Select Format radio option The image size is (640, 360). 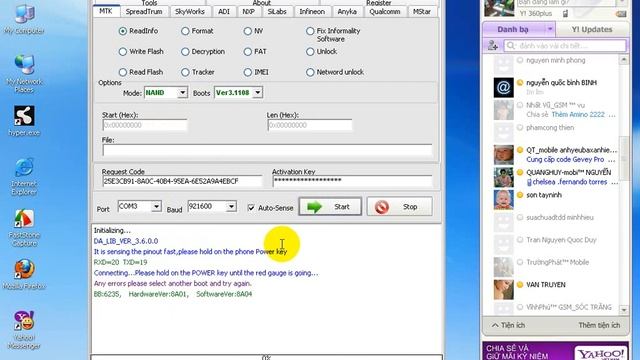click(185, 31)
